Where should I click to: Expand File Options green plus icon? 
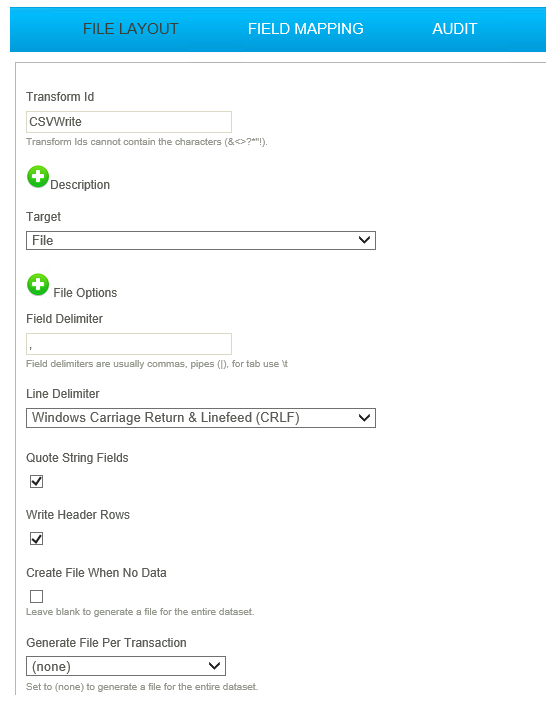[x=38, y=284]
